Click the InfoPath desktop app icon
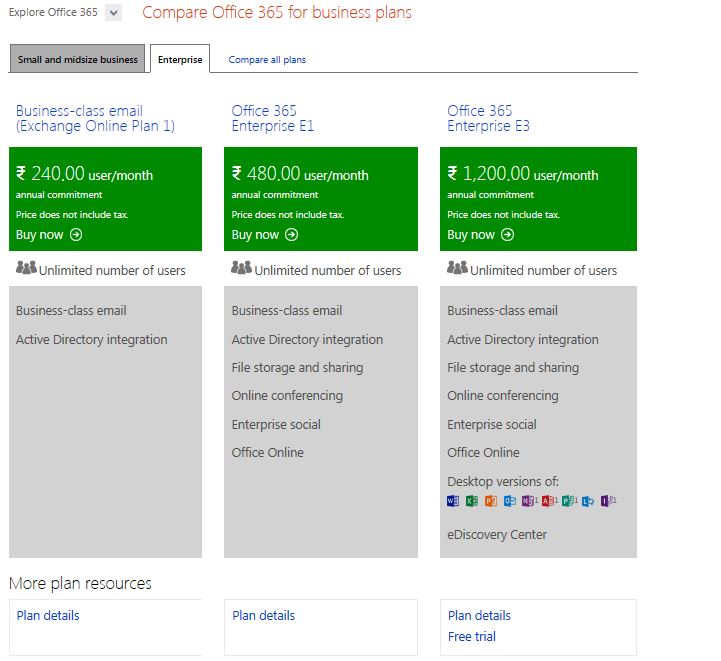Screen dimensions: 721x661 click(608, 501)
